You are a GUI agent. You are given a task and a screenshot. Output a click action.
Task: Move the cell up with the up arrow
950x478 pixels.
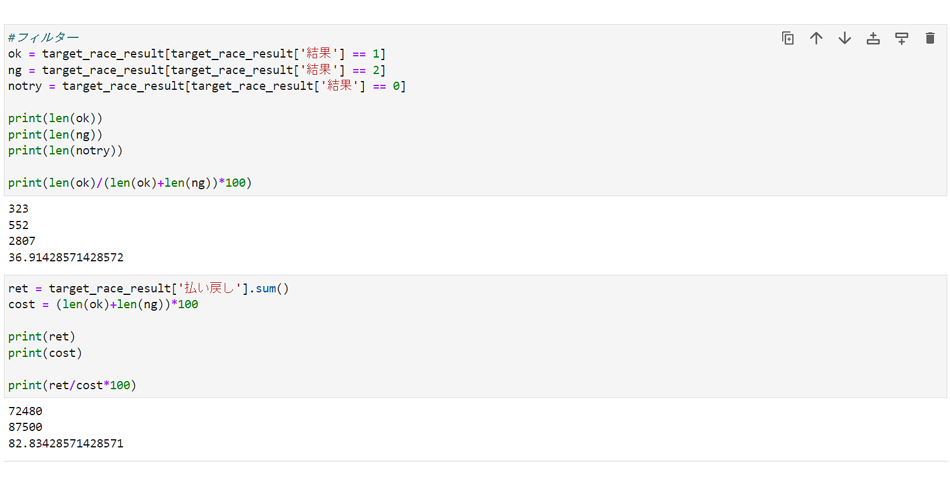tap(816, 38)
